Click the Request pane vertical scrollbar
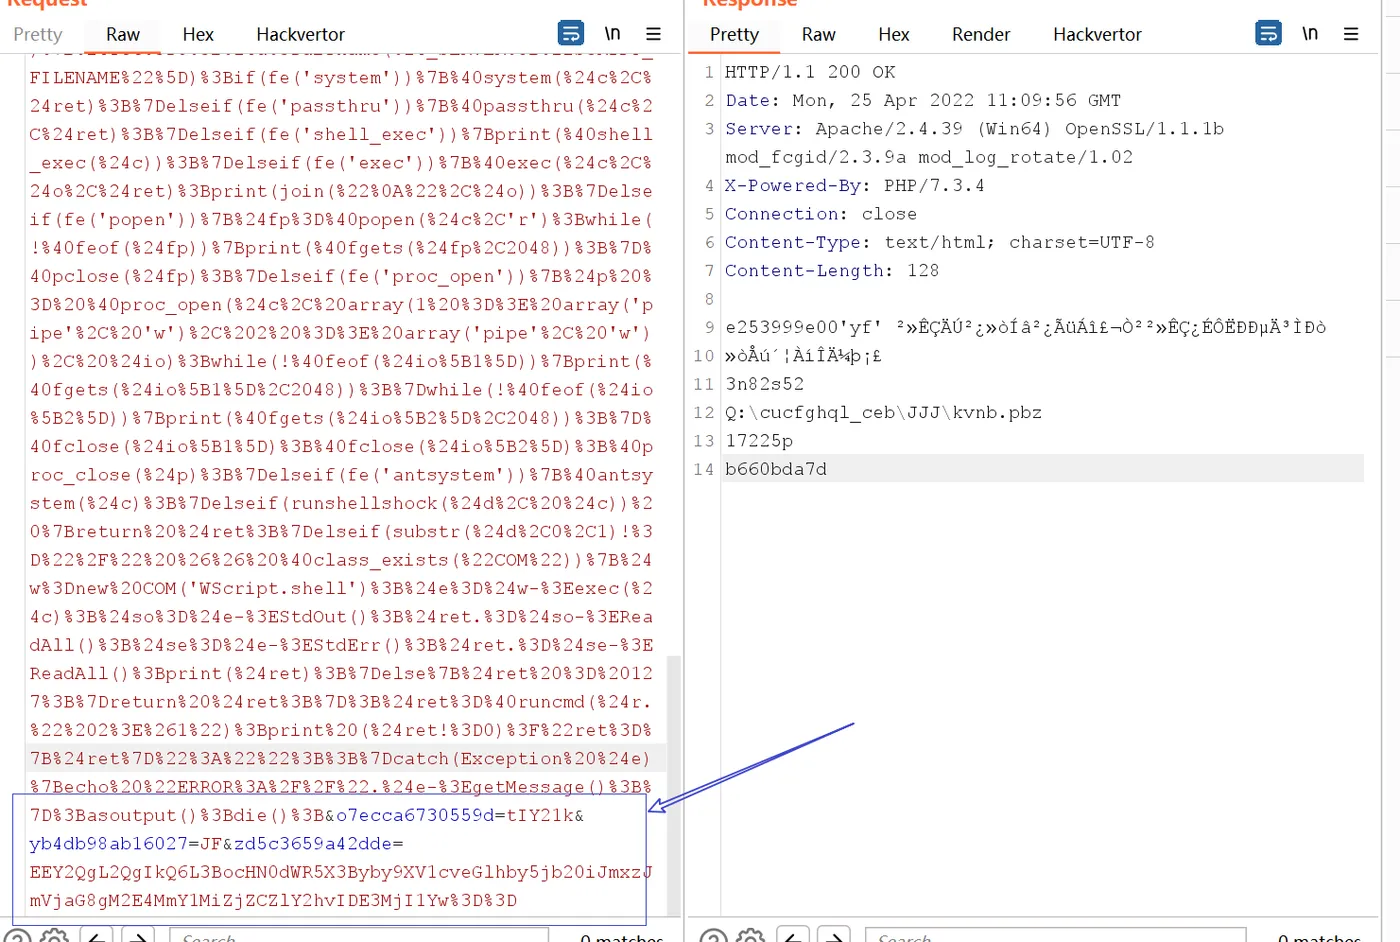The image size is (1400, 942). pyautogui.click(x=674, y=785)
